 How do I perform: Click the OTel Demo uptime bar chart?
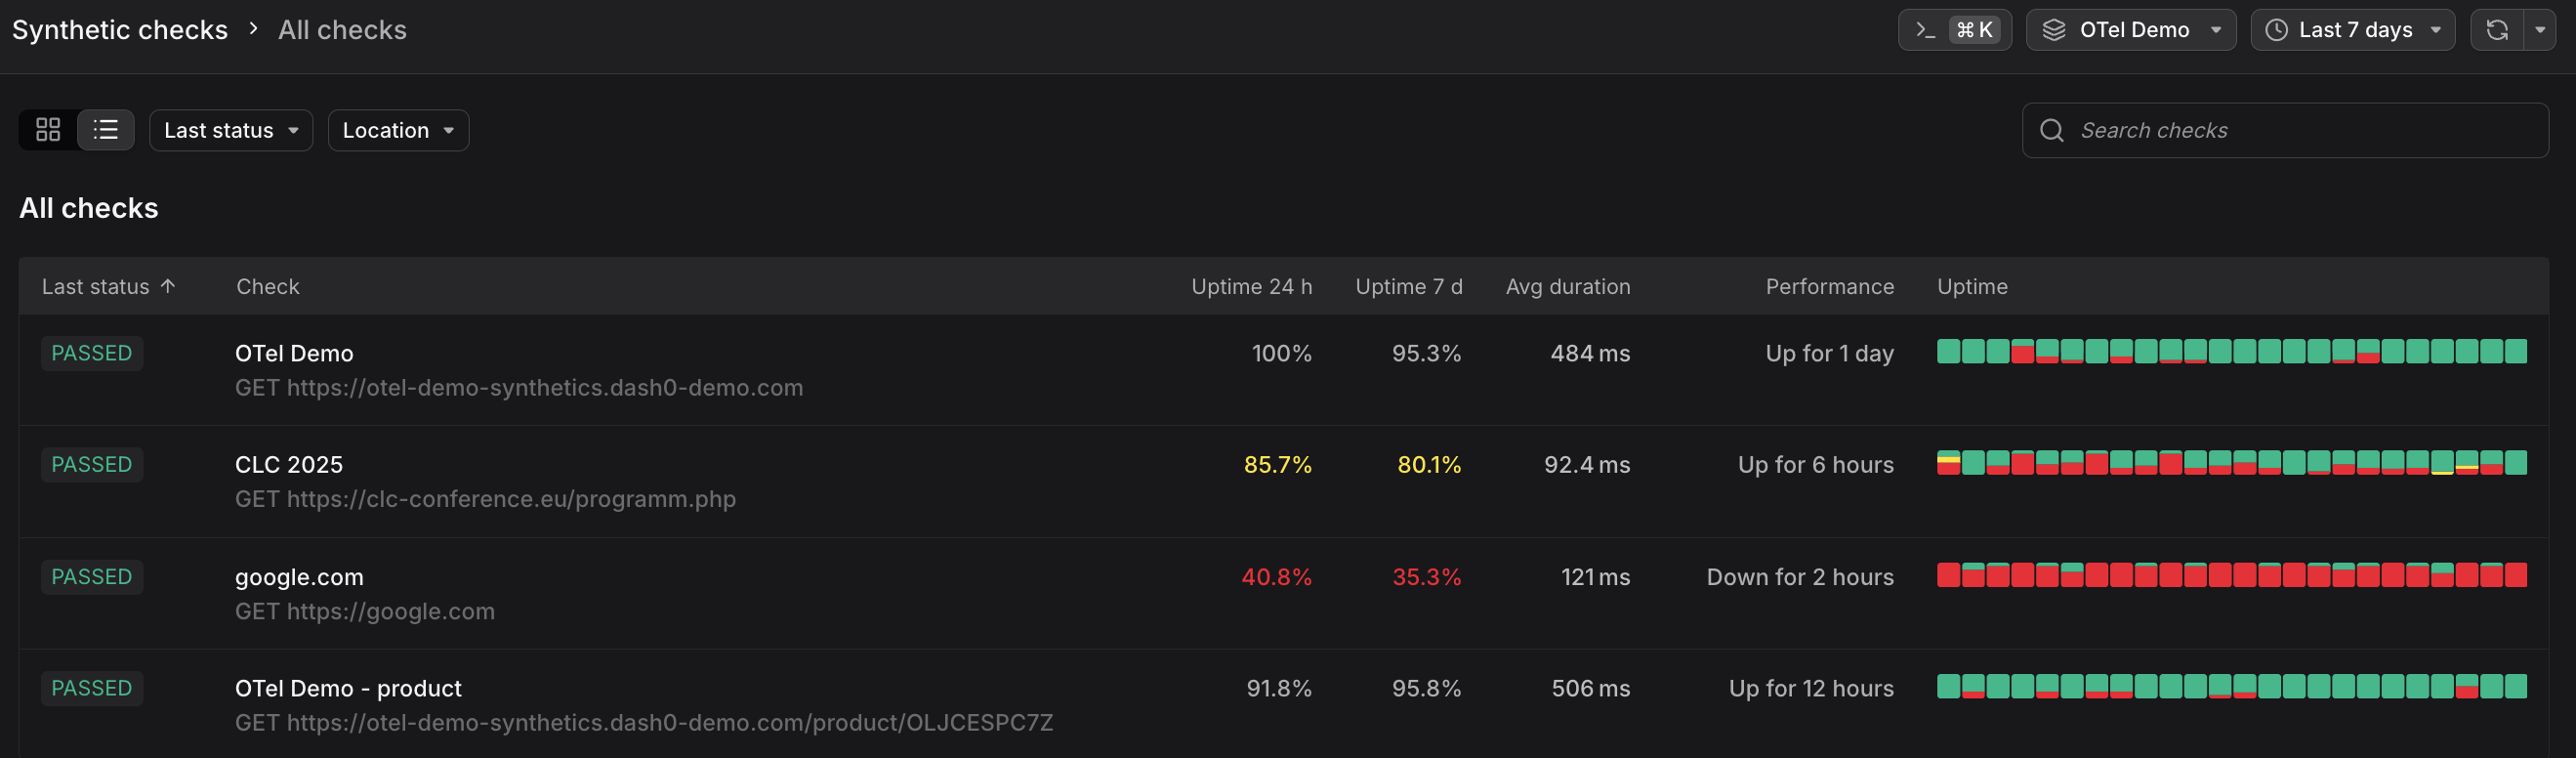point(2232,352)
